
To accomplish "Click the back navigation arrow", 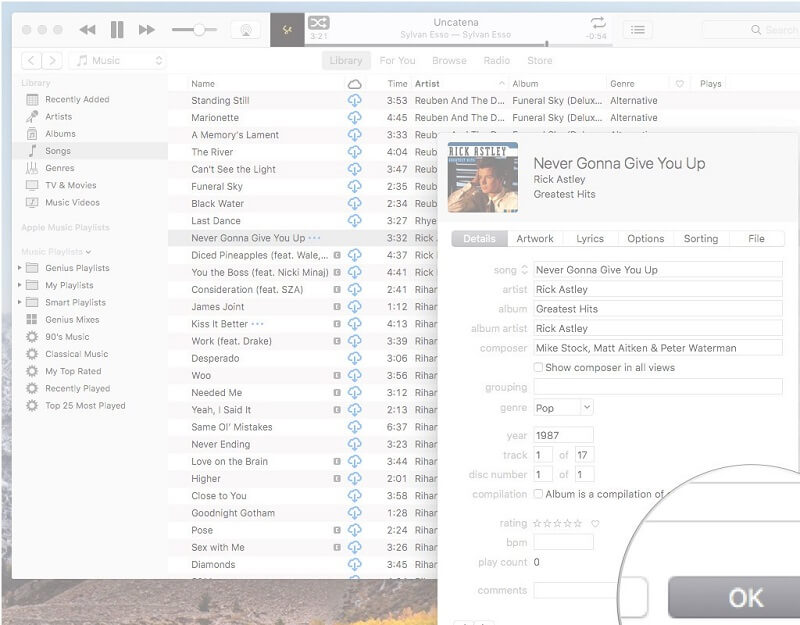I will point(29,60).
